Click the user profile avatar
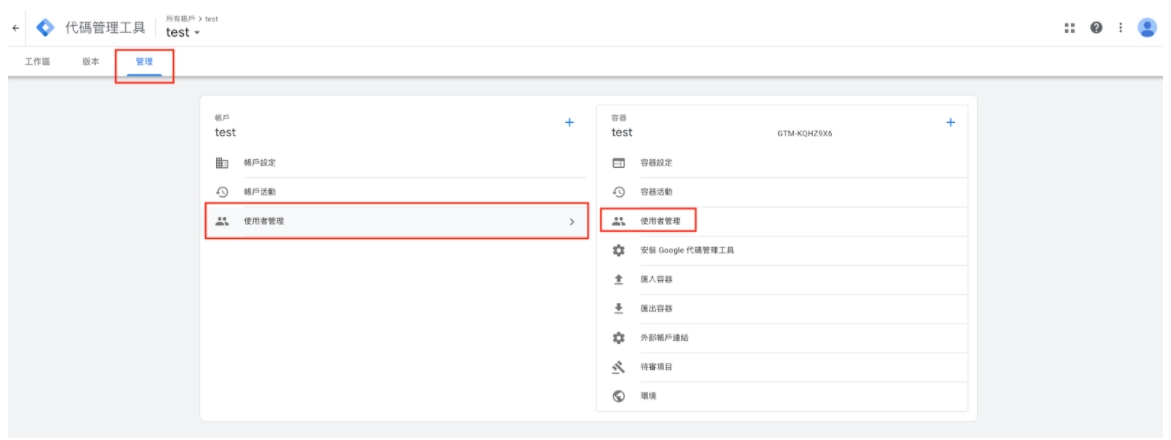This screenshot has width=1171, height=440. [1147, 27]
